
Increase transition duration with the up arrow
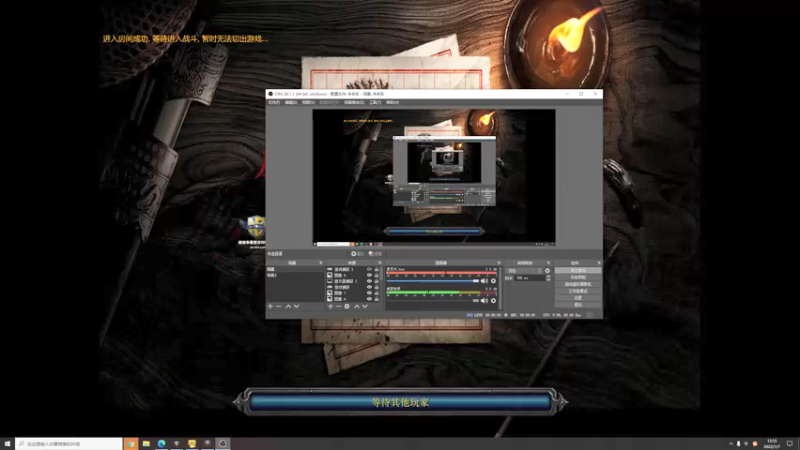(x=548, y=277)
